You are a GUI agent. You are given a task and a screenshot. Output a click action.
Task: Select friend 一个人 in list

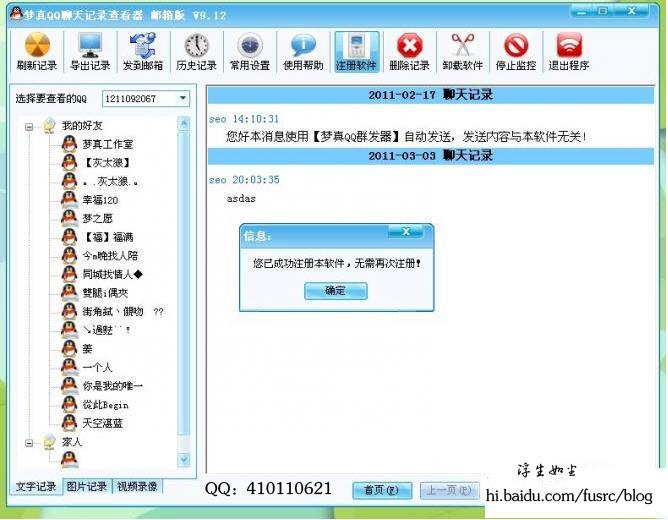click(98, 368)
